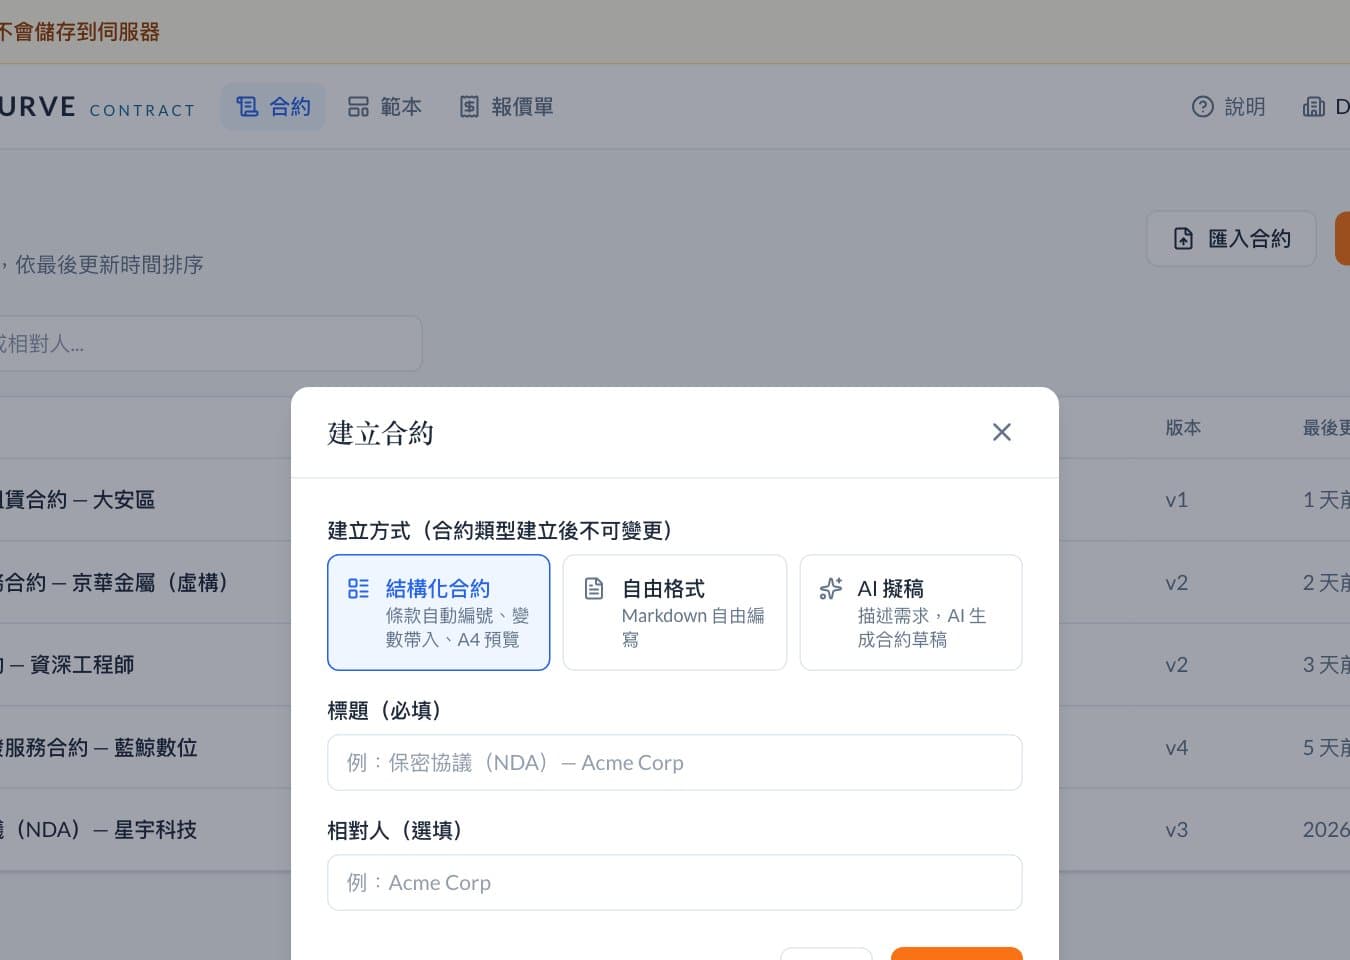
Task: Click version v4 in the table
Action: point(1177,747)
